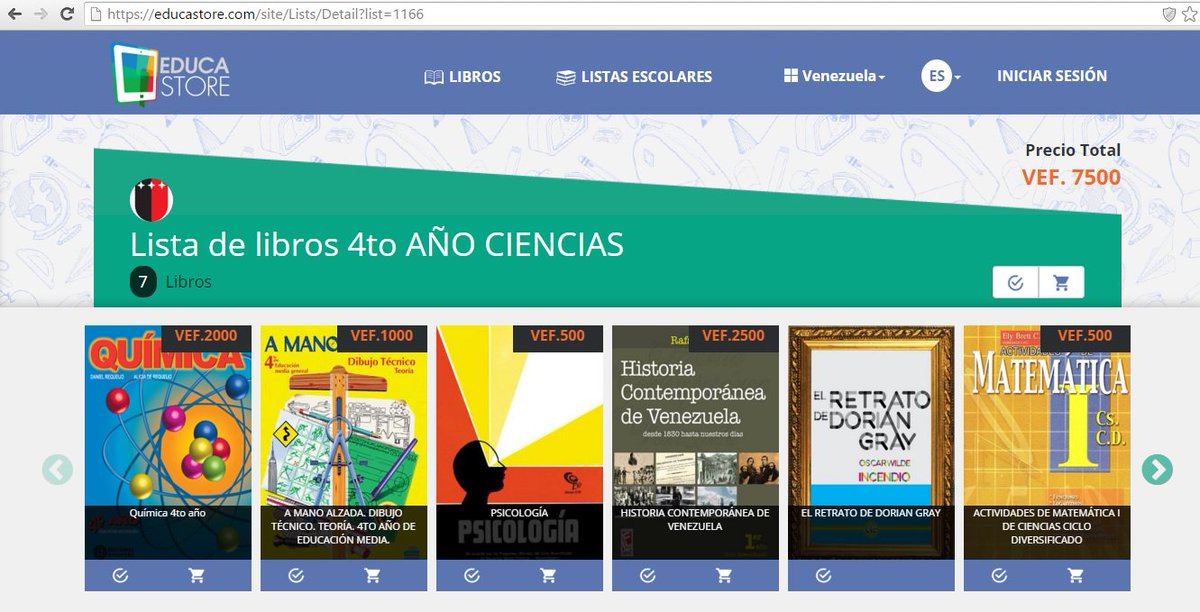Click the school crest avatar icon

pyautogui.click(x=151, y=200)
